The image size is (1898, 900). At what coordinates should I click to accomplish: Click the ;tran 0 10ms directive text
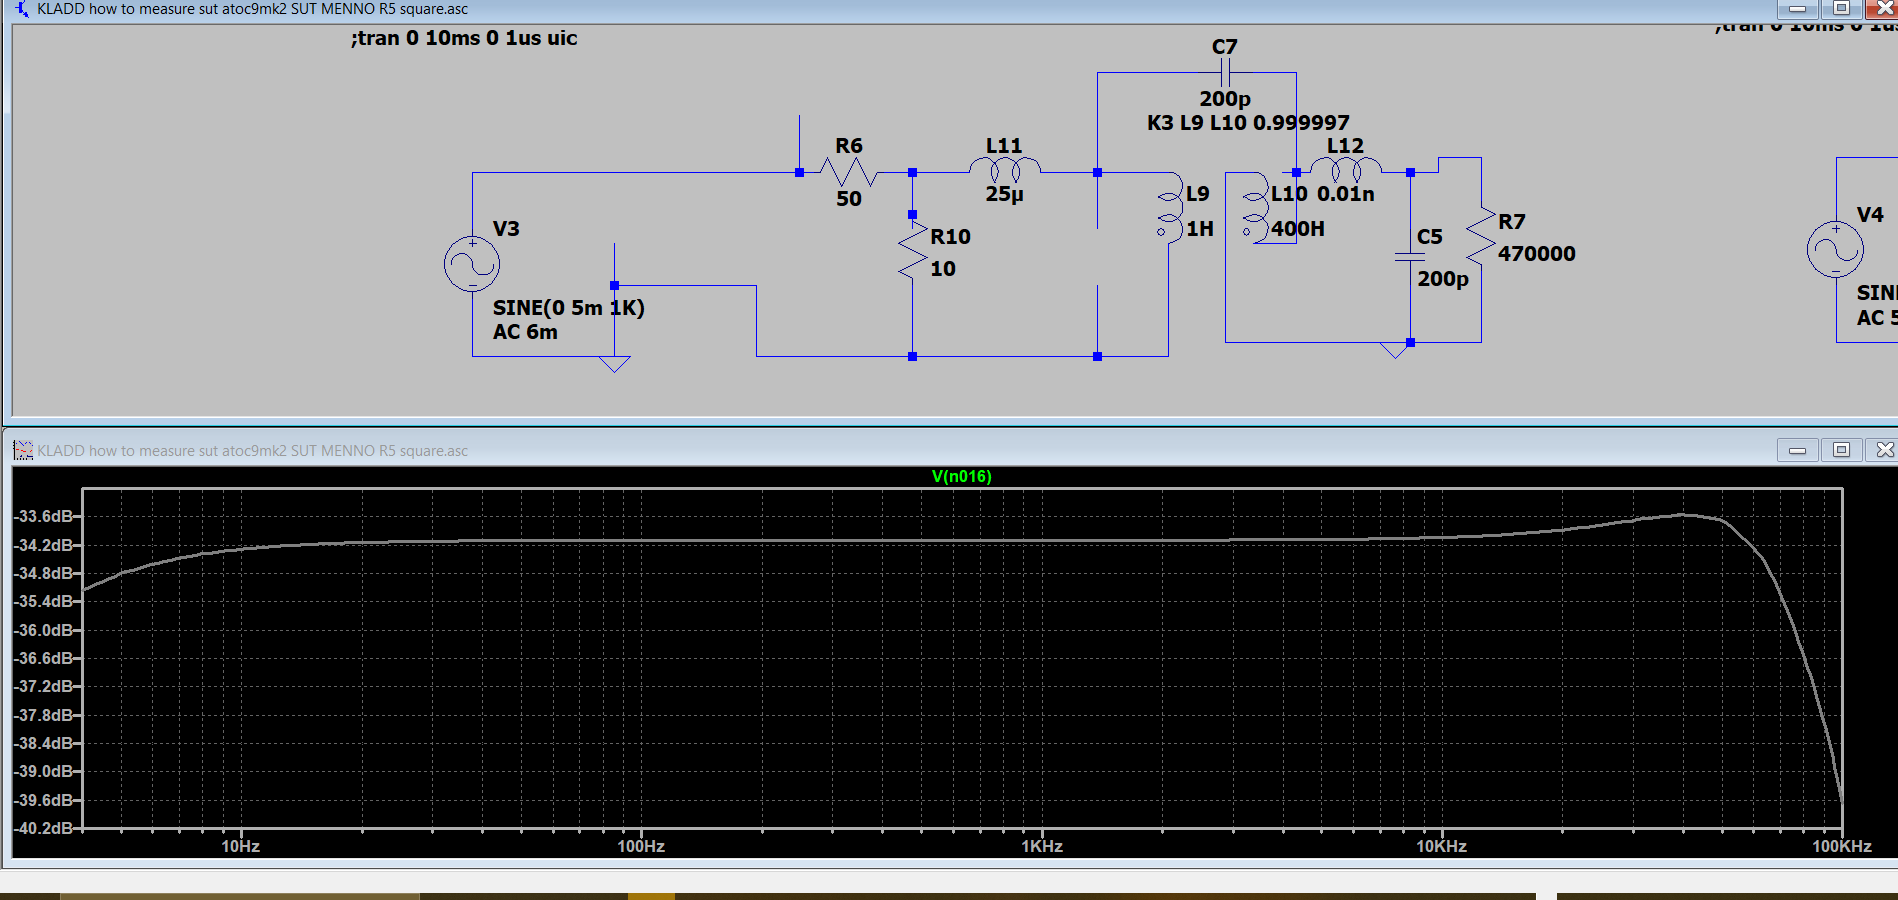[464, 38]
